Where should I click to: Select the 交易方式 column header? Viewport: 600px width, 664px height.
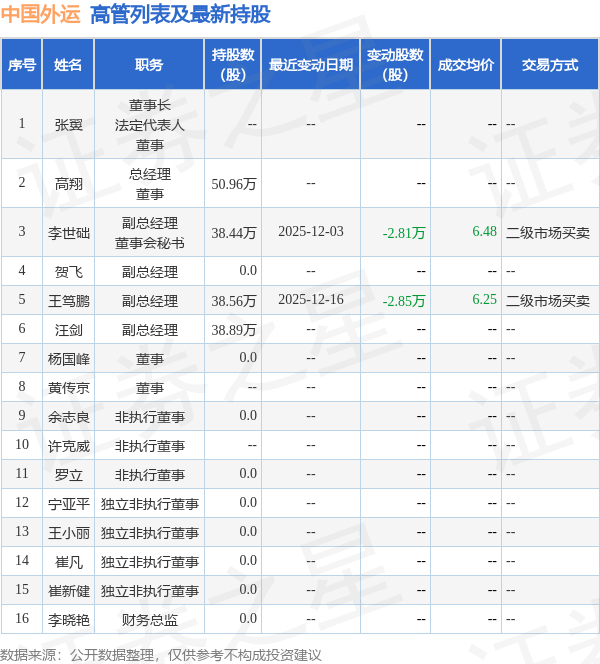pos(550,65)
